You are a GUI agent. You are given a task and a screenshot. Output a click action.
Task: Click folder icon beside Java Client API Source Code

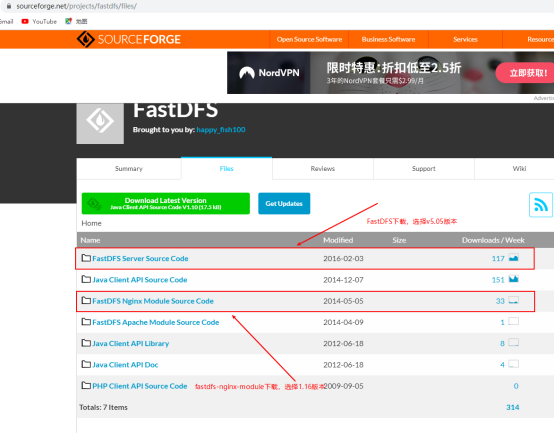tap(86, 279)
